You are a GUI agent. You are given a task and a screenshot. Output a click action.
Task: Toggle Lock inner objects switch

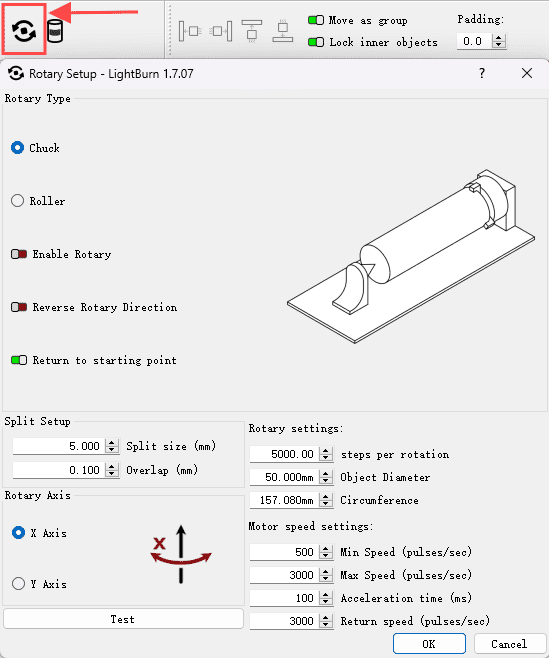tap(316, 42)
